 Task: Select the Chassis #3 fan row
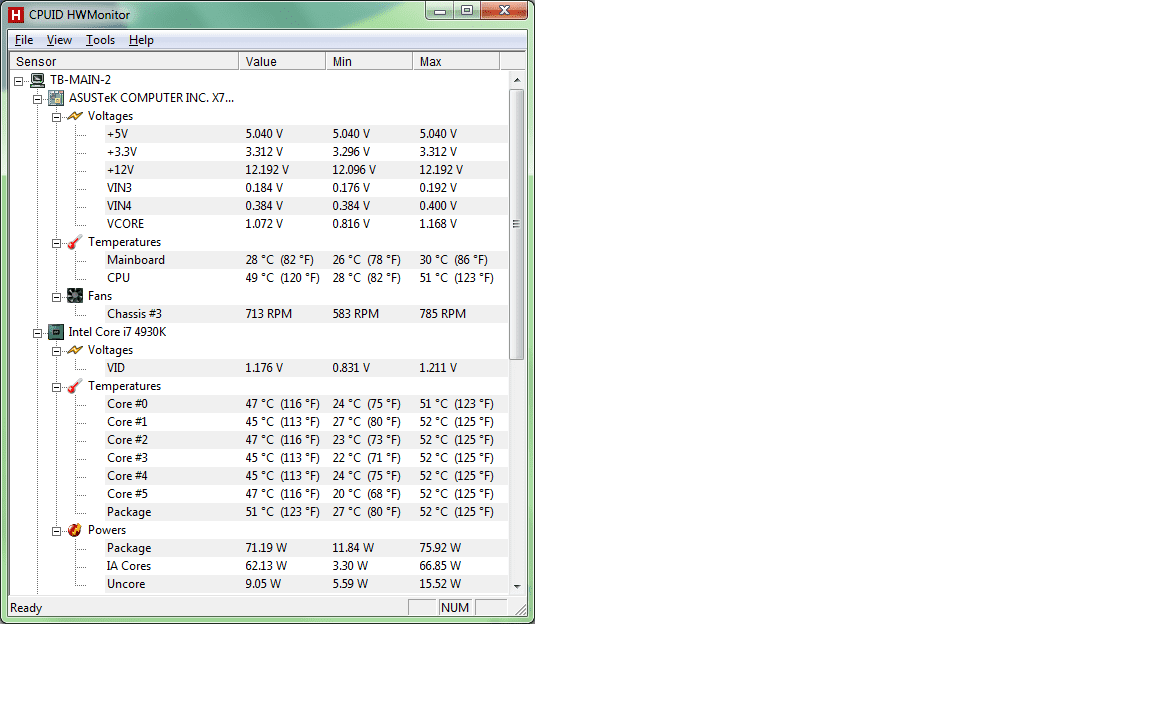[x=306, y=314]
